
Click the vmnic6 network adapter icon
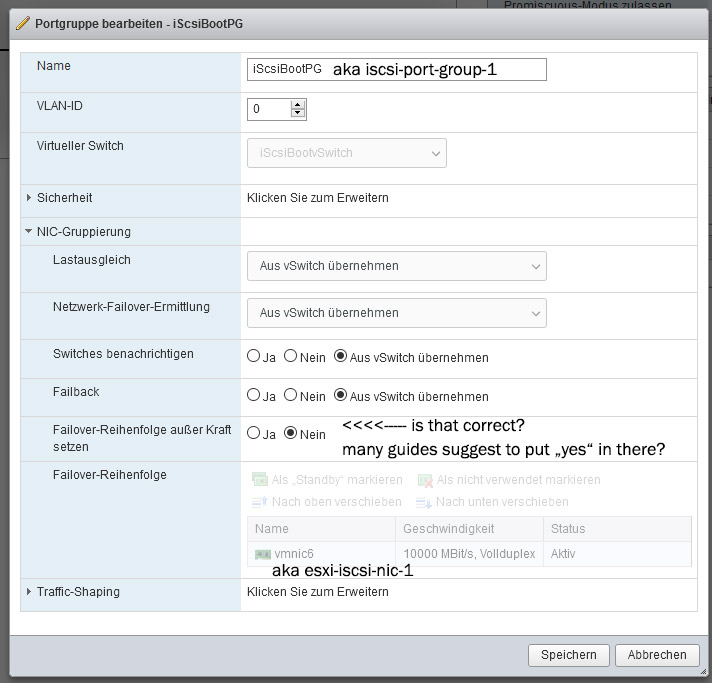[262, 554]
